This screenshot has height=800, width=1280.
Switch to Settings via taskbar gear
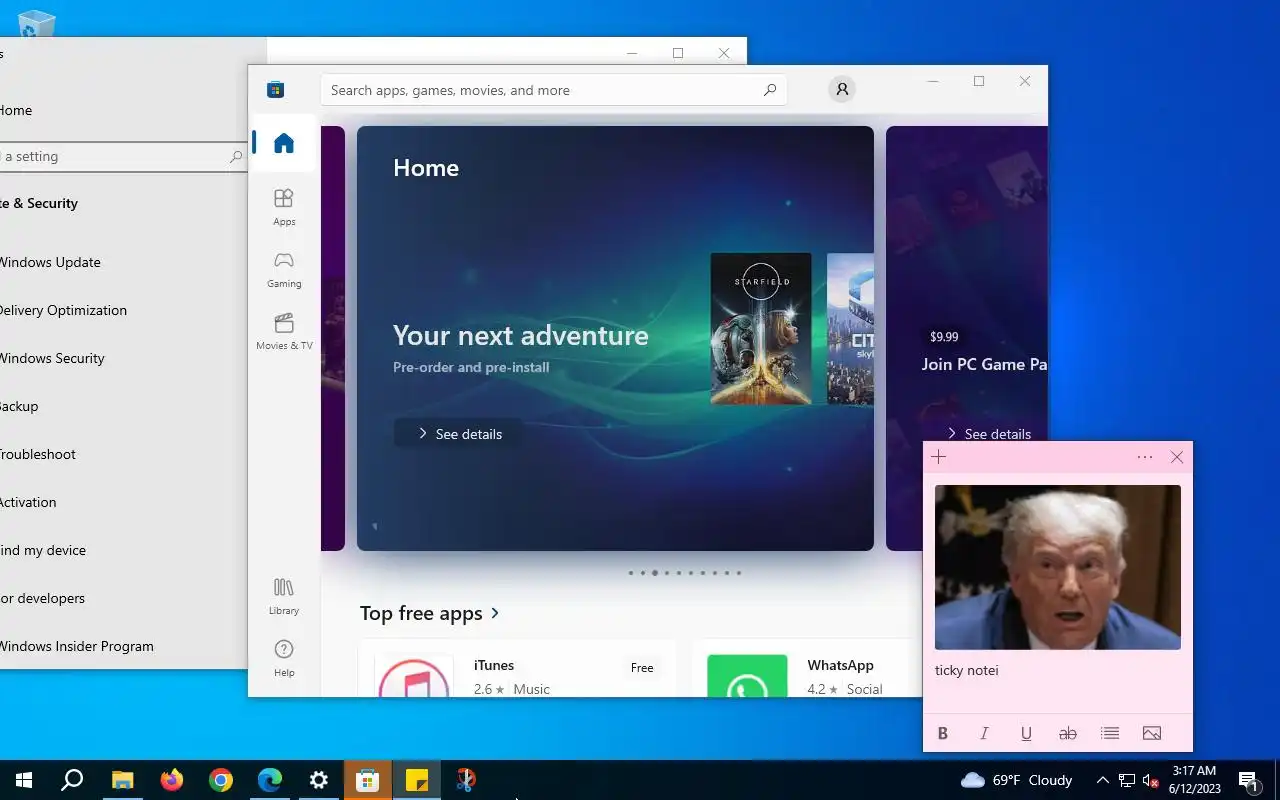click(x=319, y=780)
